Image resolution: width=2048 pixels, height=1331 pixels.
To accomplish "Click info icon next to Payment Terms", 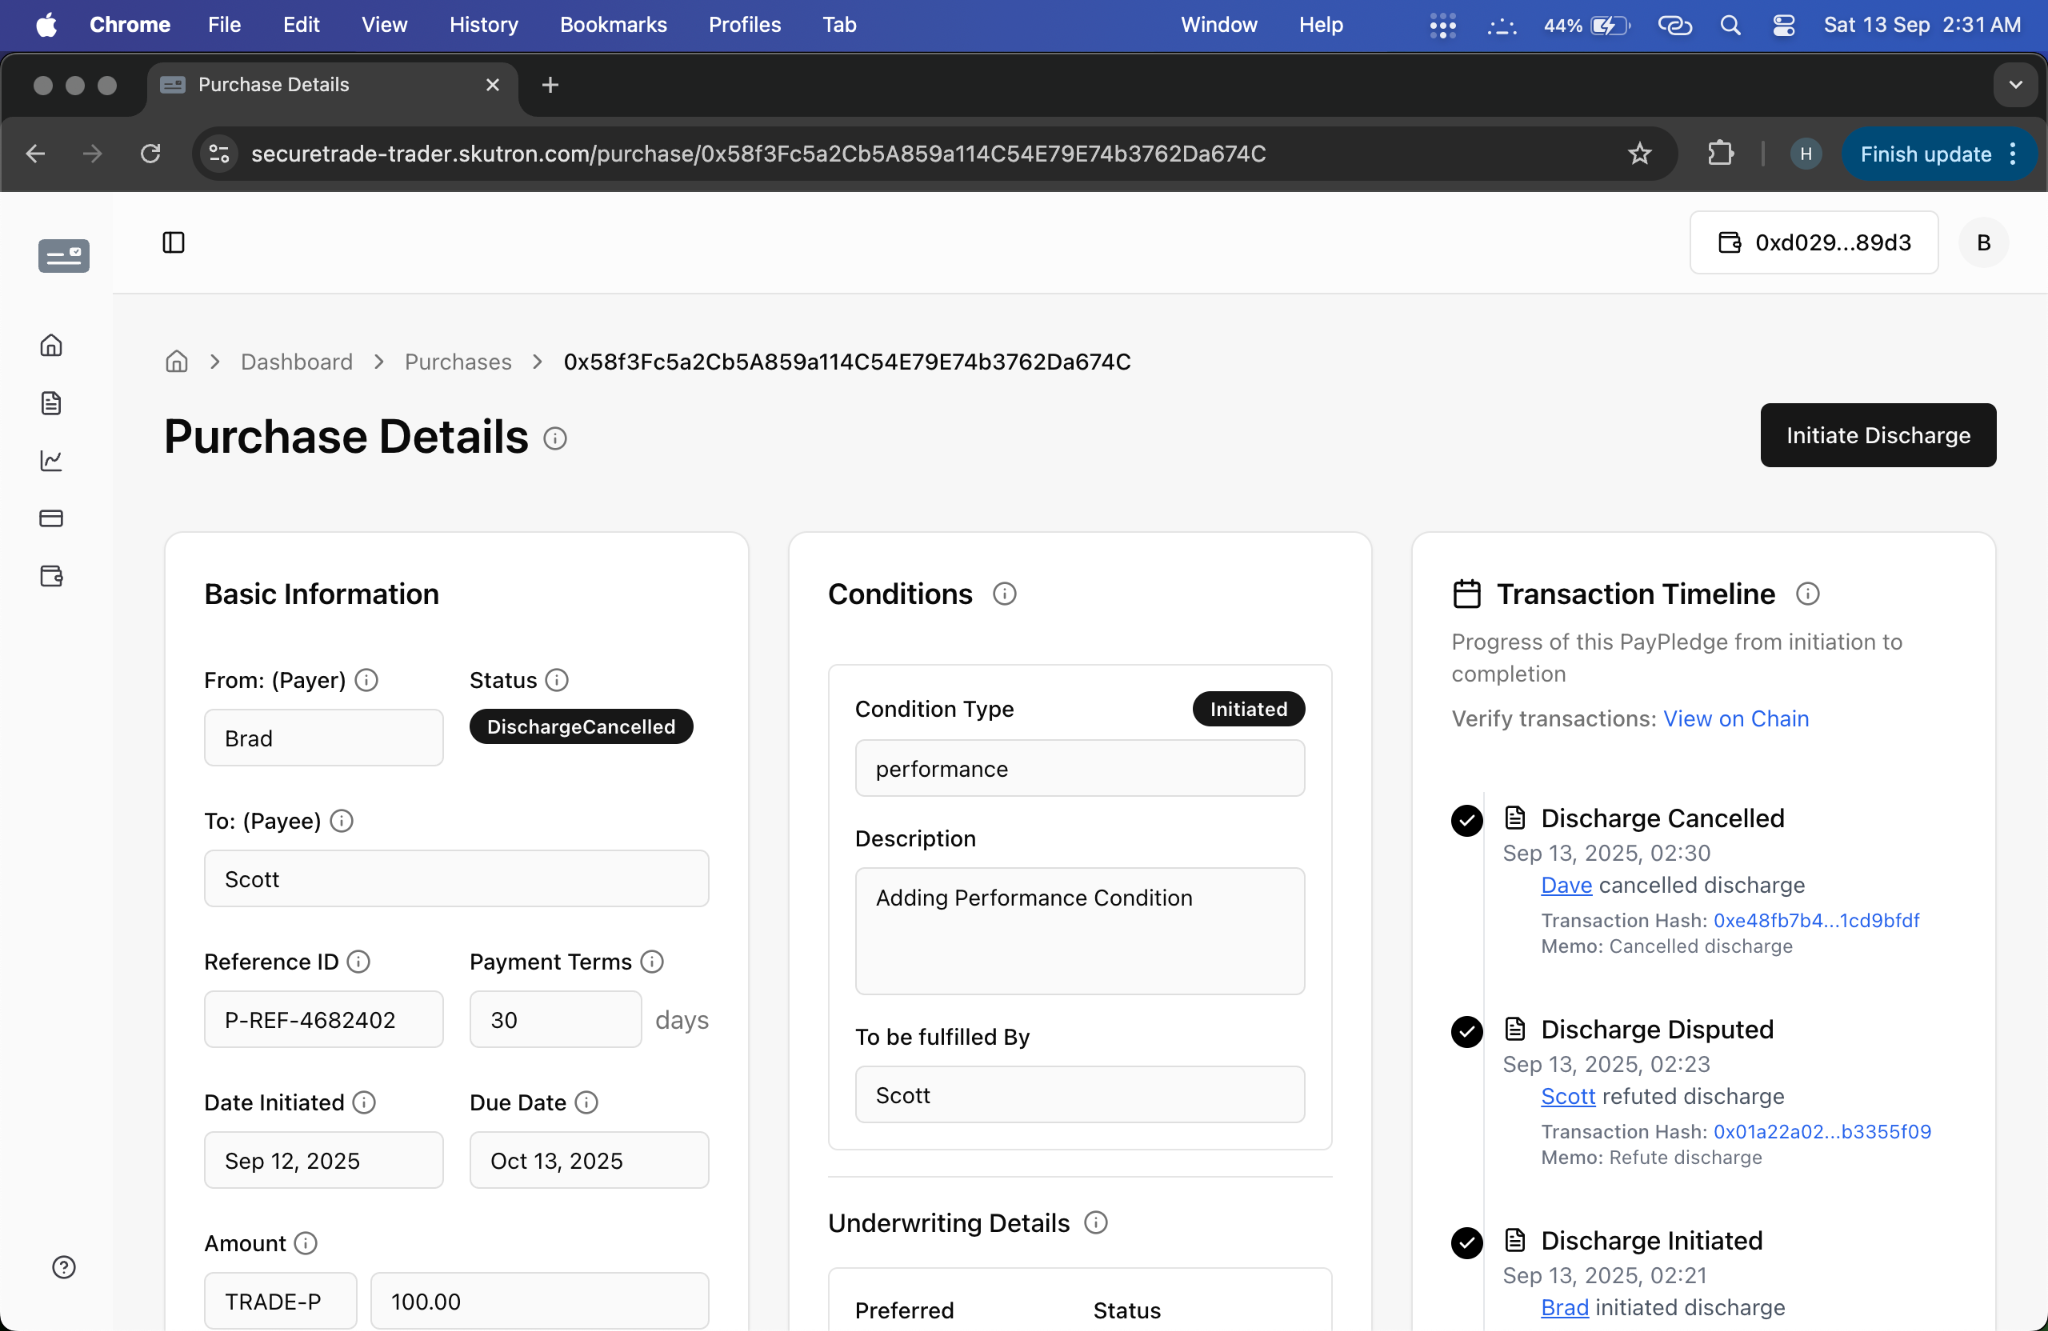I will 652,962.
